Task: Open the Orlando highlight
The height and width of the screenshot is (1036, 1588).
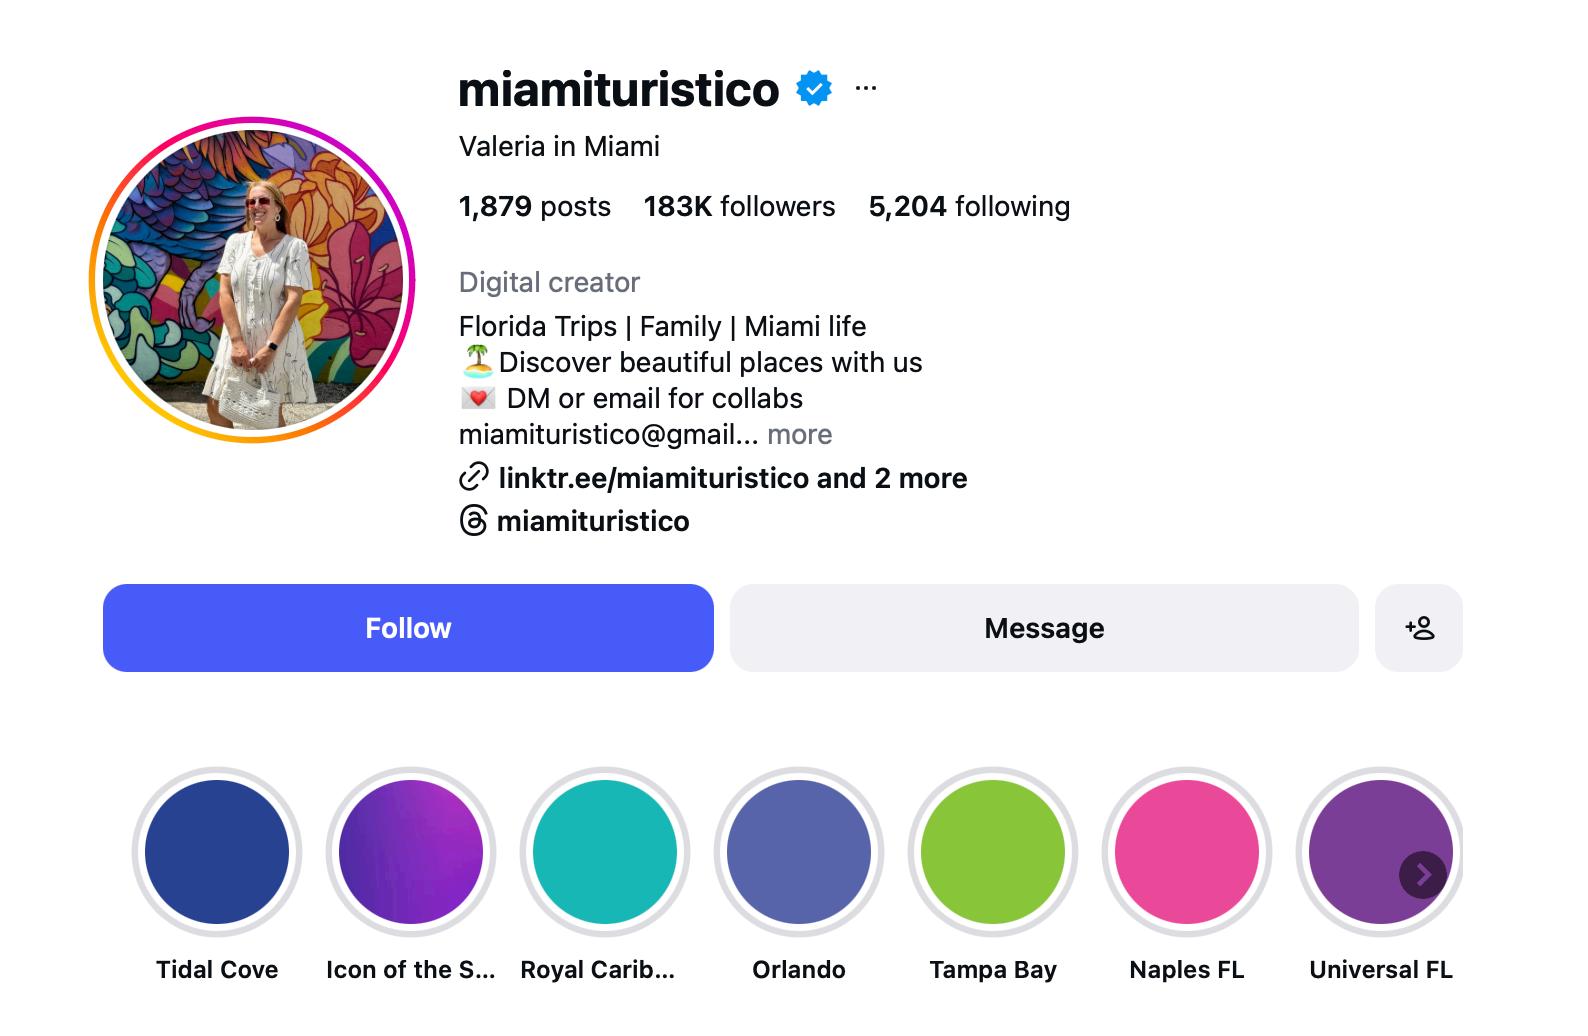Action: pyautogui.click(x=799, y=852)
